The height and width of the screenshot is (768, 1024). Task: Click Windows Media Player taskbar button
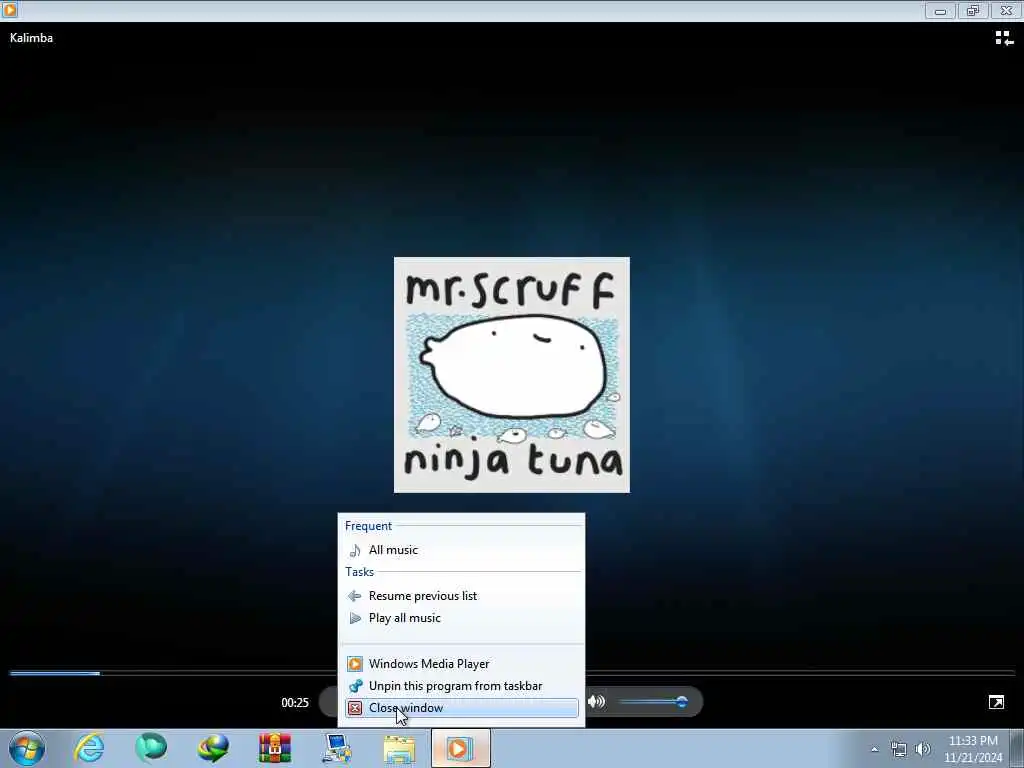(x=460, y=748)
